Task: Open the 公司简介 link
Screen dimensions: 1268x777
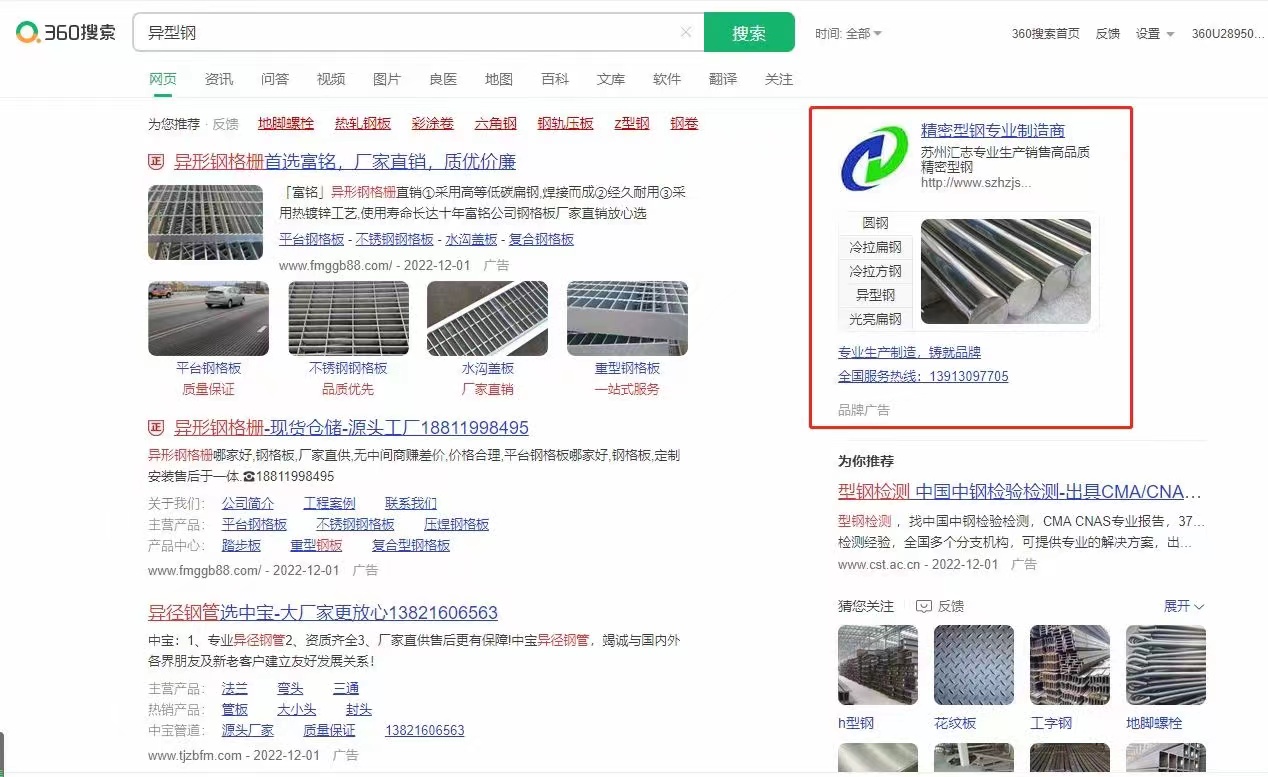Action: tap(248, 503)
